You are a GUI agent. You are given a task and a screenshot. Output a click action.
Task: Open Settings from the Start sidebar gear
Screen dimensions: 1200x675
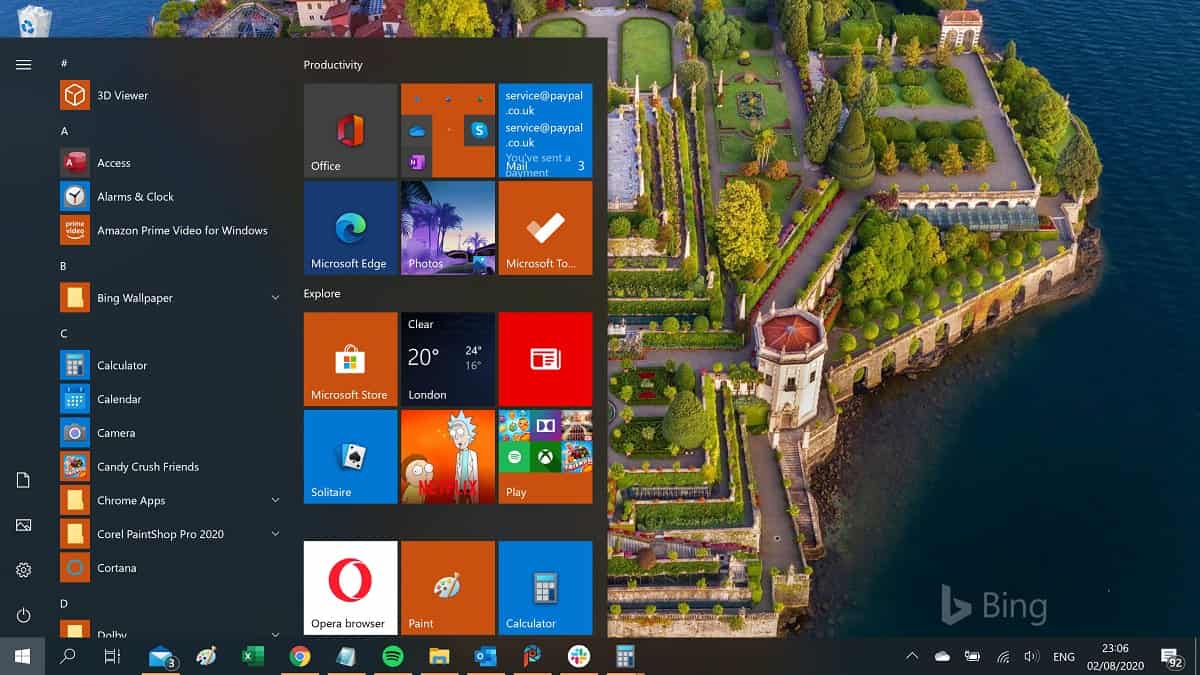point(23,570)
